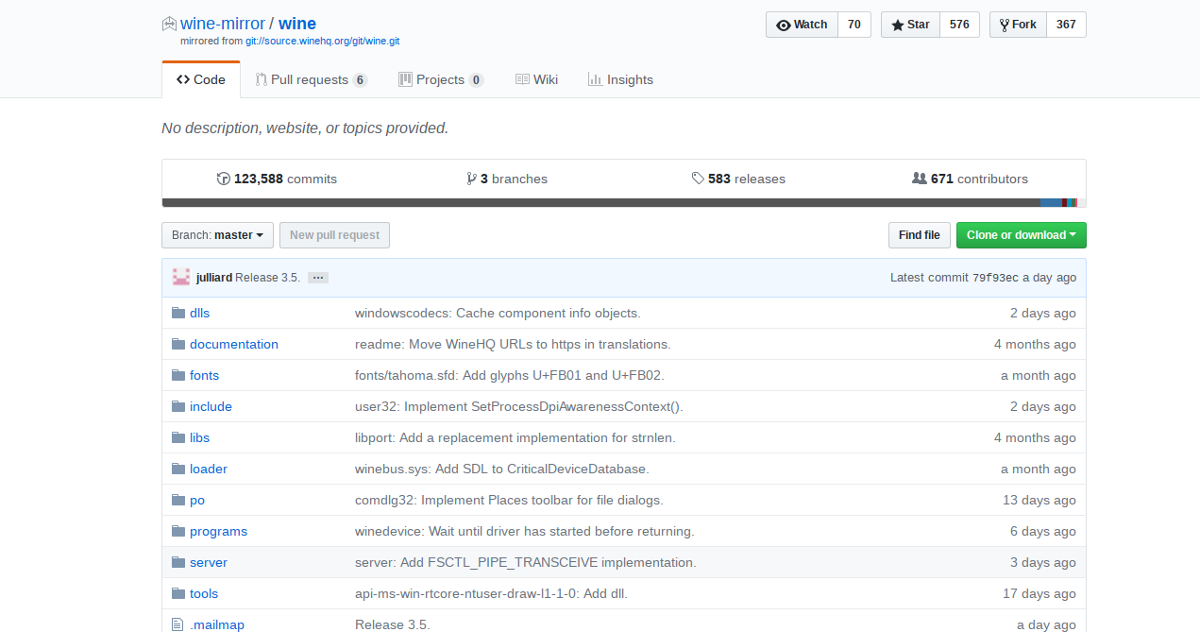Open commit 'comdlg32: Implement Places toolbar for file dialogs.'
The height and width of the screenshot is (632, 1200).
pyautogui.click(x=509, y=500)
